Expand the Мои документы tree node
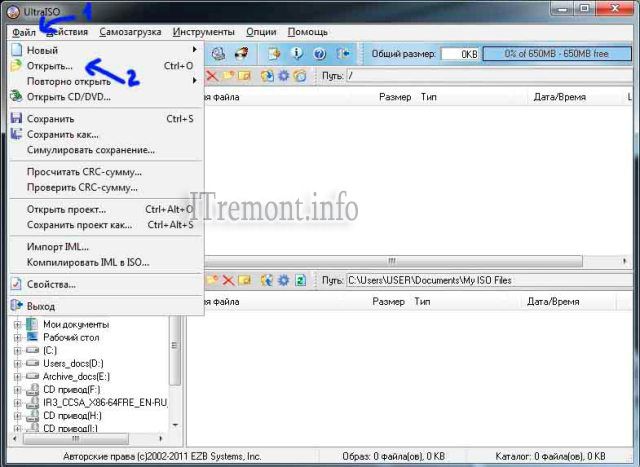This screenshot has height=467, width=640. coord(17,325)
